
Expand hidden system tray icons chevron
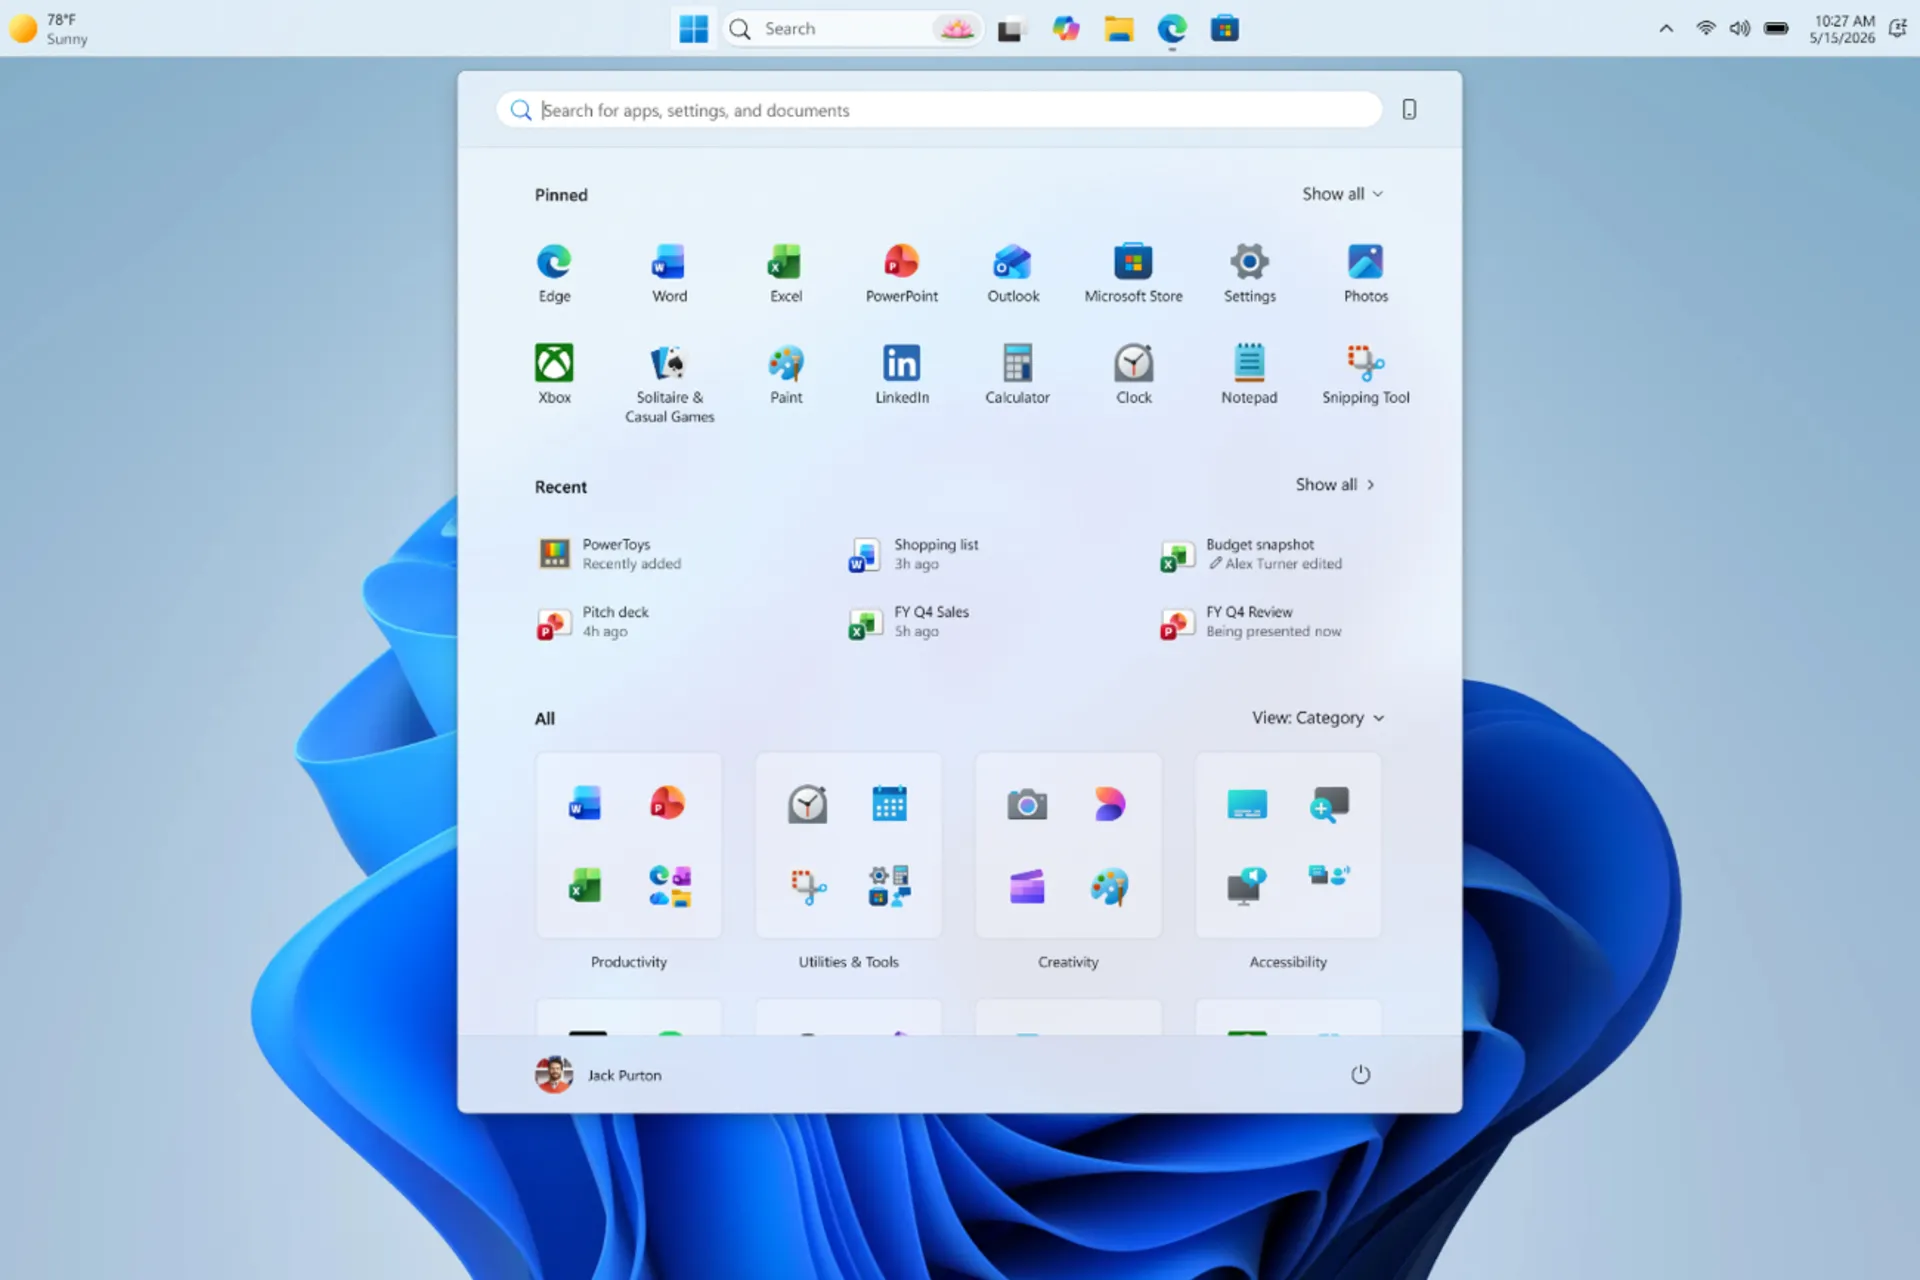pyautogui.click(x=1666, y=29)
